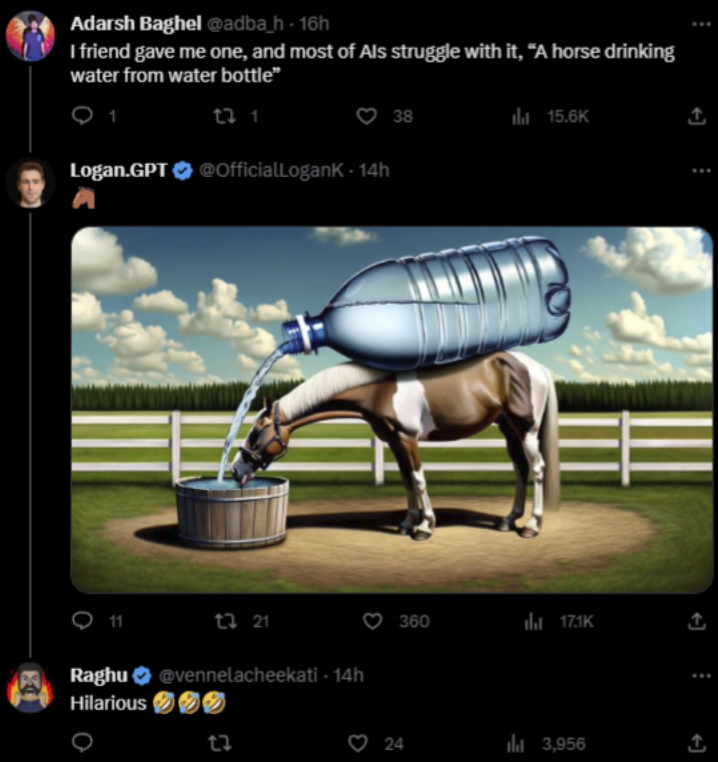Retweet Adarsh Baghel's horse prompt tweet
Viewport: 718px width, 762px height.
pos(224,116)
